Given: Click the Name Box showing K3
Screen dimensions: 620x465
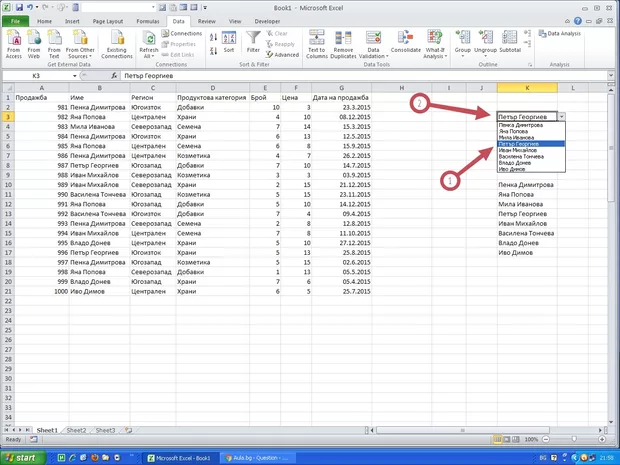Looking at the screenshot, I should click(36, 76).
